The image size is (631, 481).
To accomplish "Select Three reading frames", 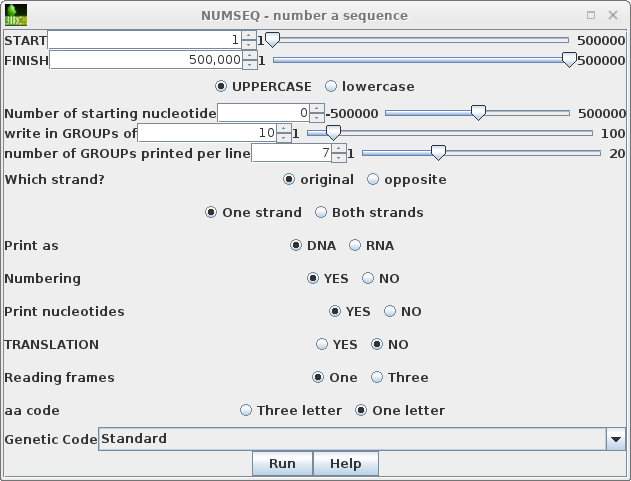I will click(x=377, y=378).
